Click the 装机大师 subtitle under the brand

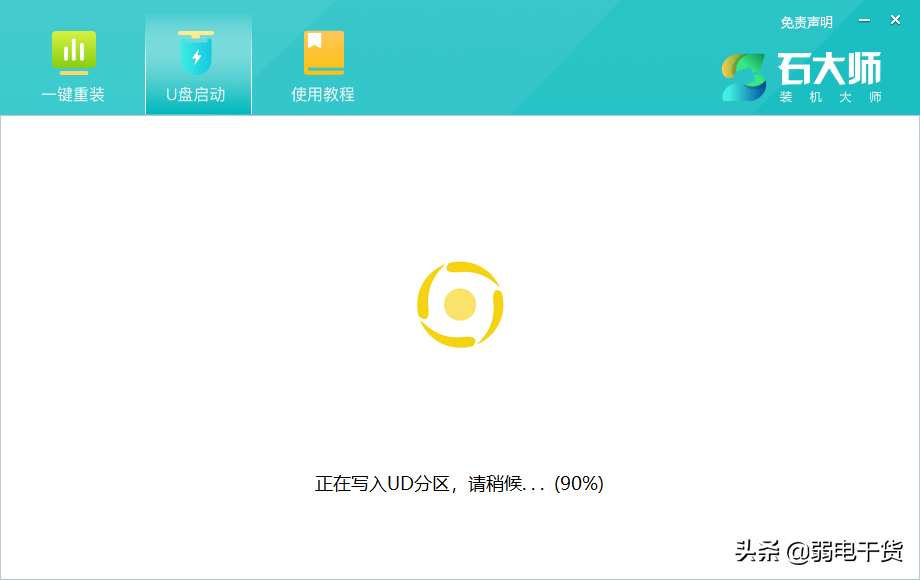pos(830,97)
